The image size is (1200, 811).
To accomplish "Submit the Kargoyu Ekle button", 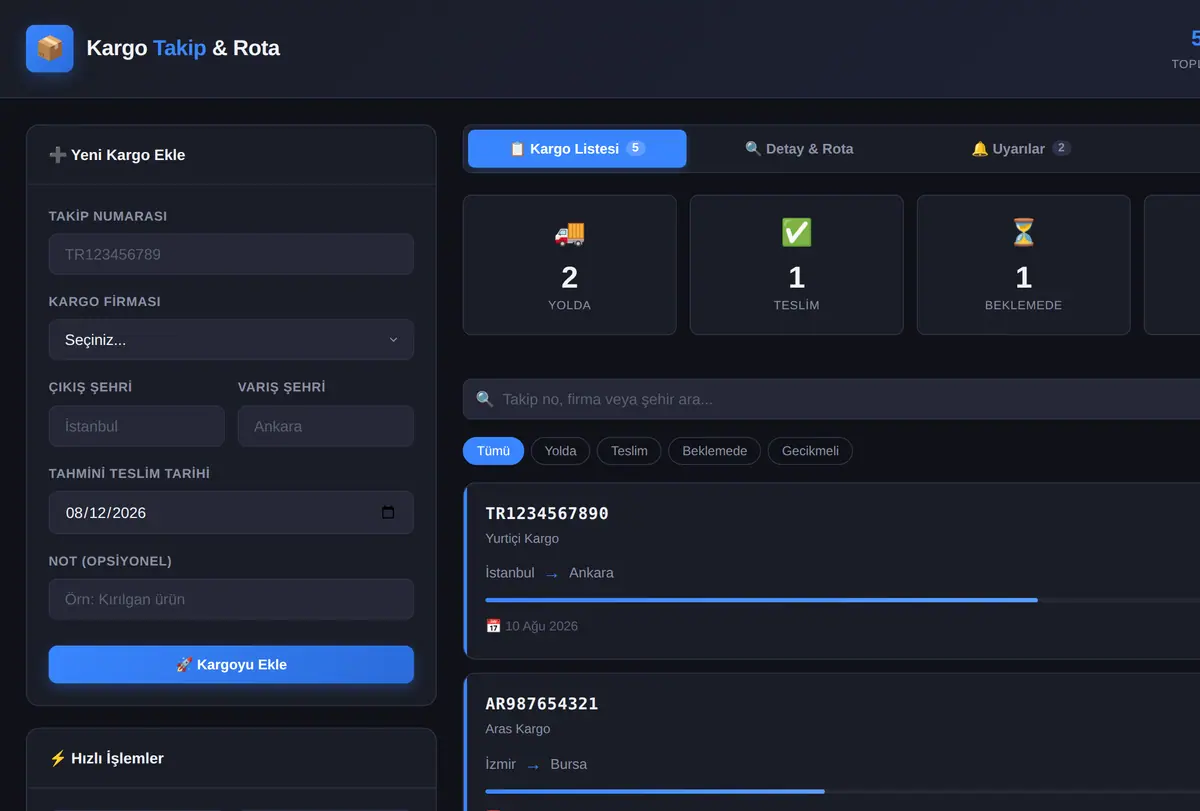I will pos(231,664).
